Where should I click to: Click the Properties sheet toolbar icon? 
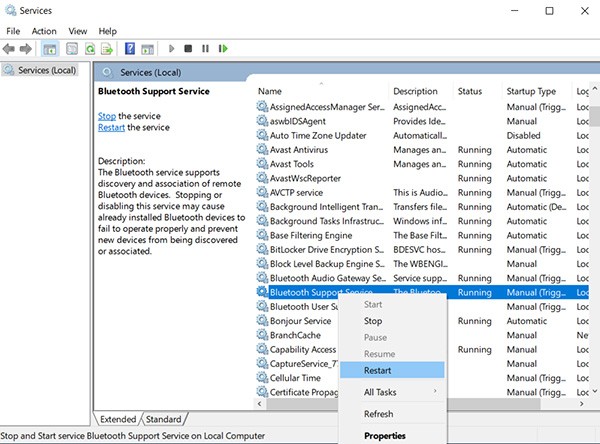(72, 49)
